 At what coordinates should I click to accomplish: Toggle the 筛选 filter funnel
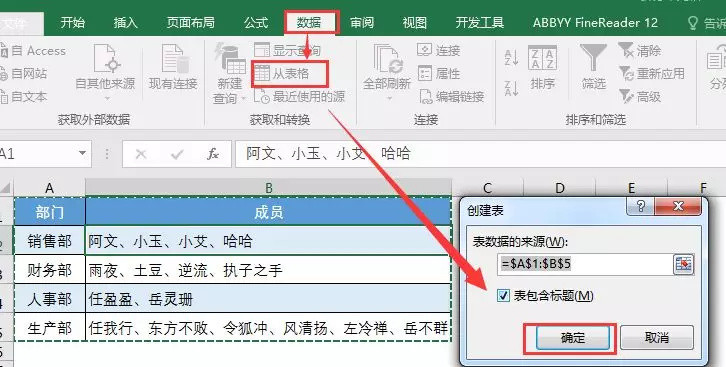click(x=594, y=68)
